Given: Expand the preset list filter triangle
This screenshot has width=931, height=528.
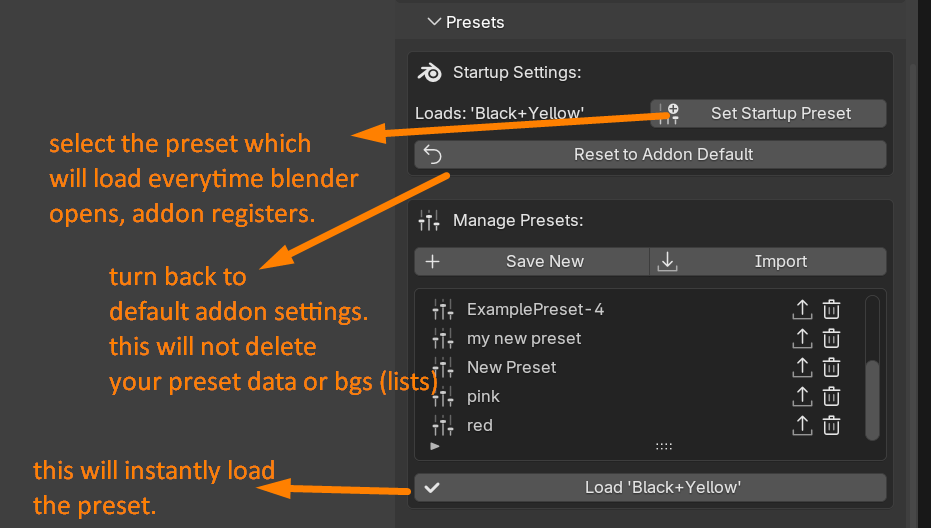Looking at the screenshot, I should (435, 446).
